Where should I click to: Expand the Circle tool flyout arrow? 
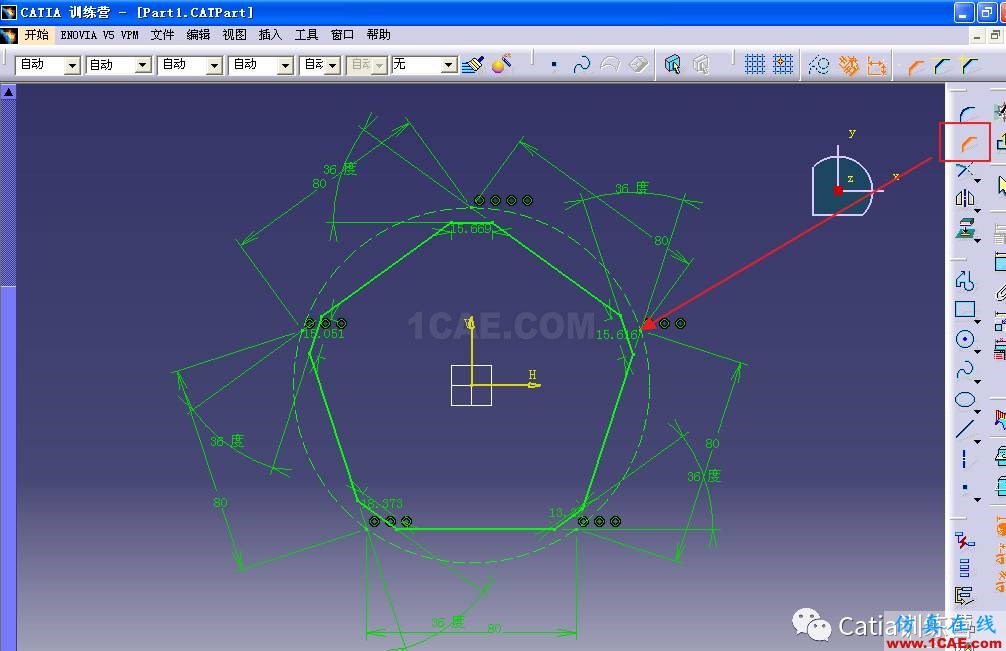coord(977,351)
